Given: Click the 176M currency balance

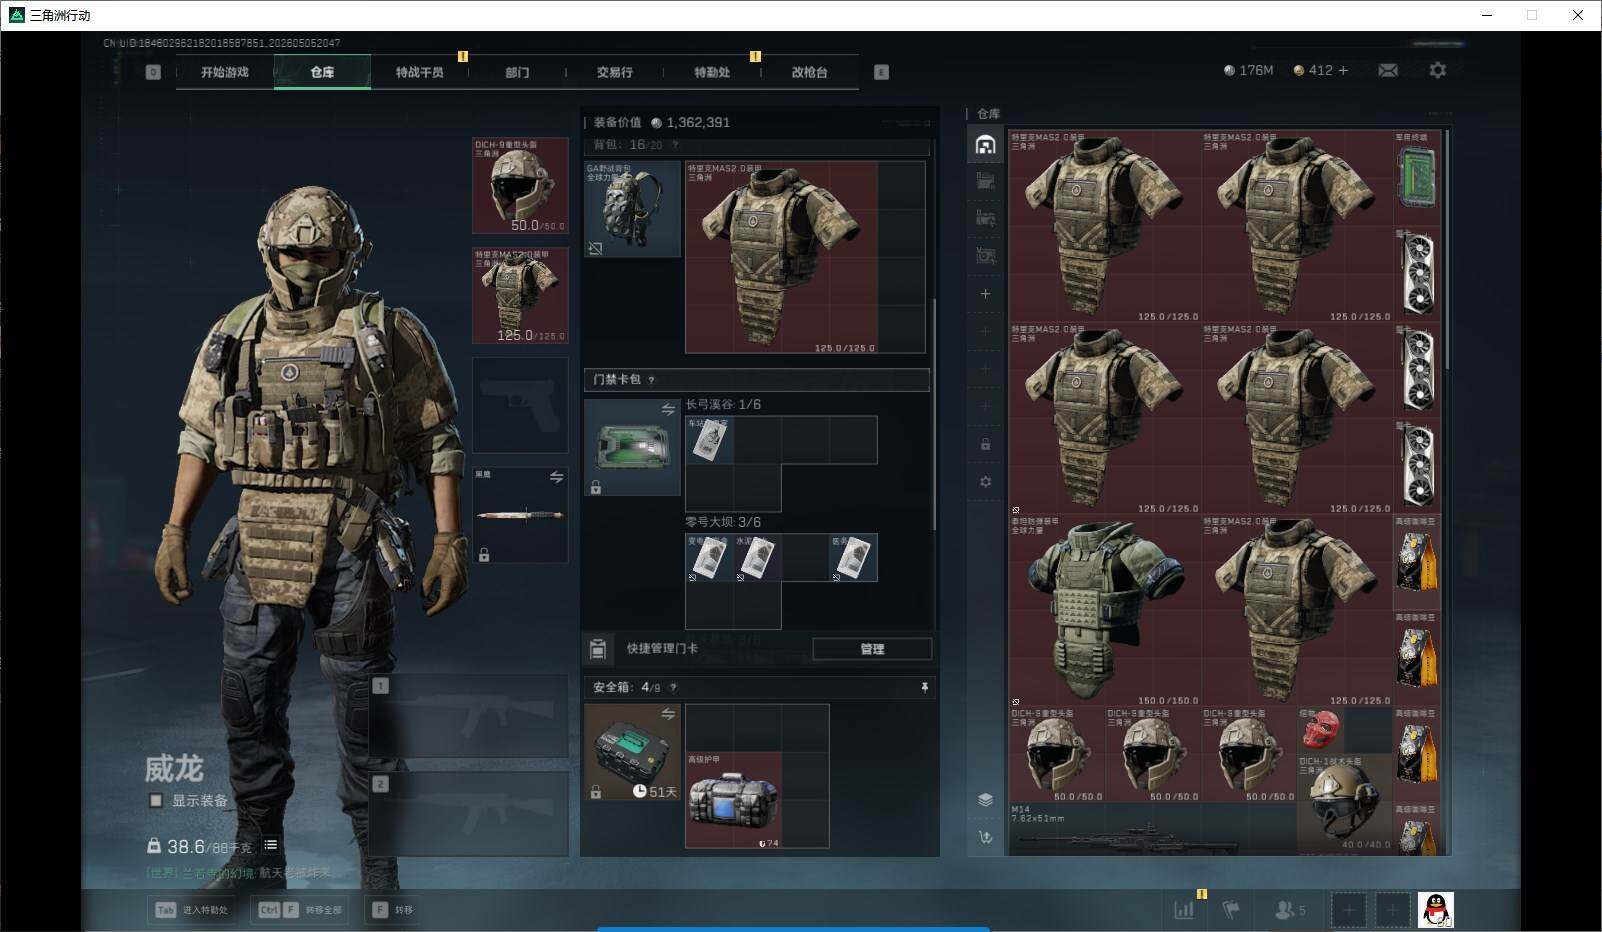Looking at the screenshot, I should [x=1248, y=70].
